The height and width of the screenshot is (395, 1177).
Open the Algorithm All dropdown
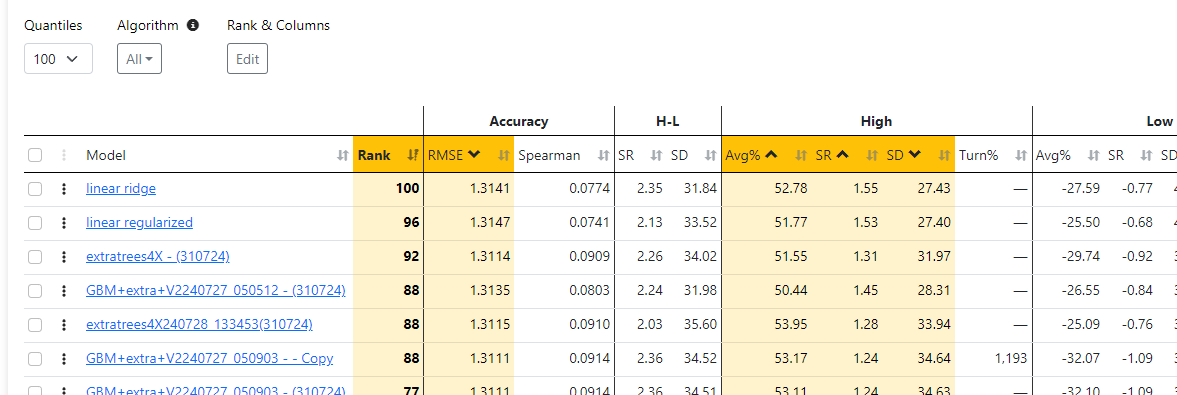coord(140,59)
